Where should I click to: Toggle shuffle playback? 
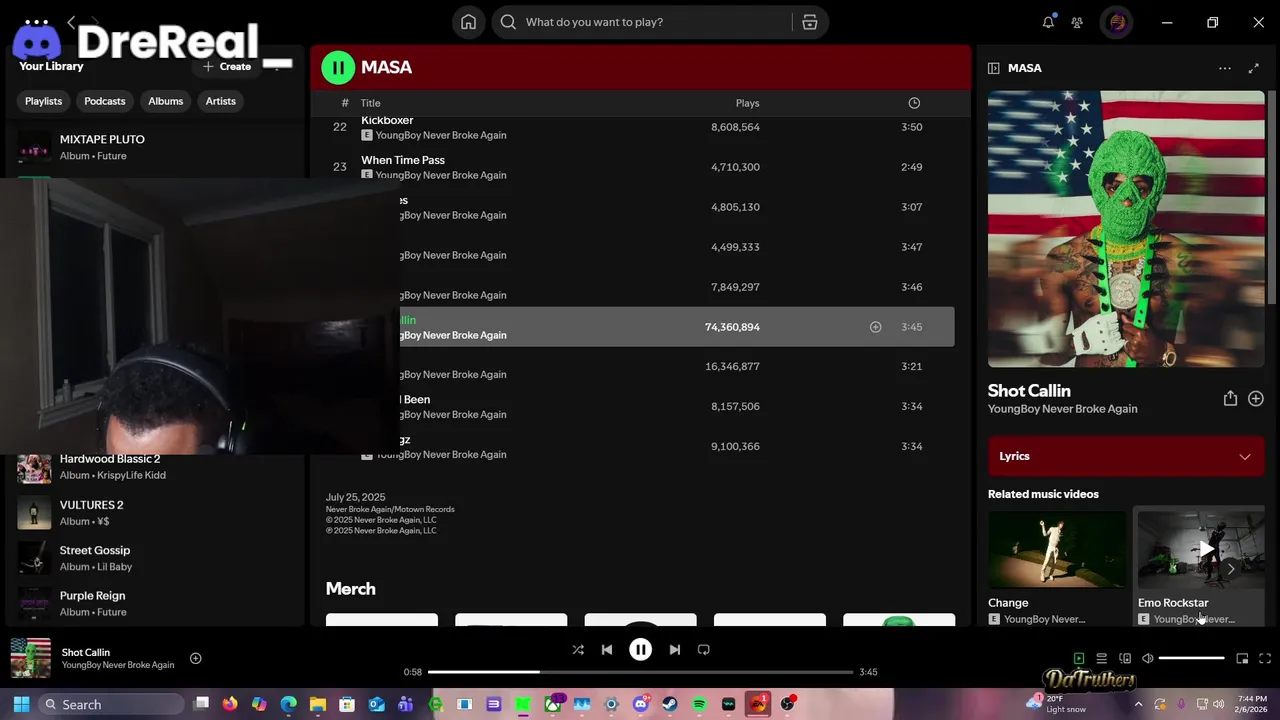(578, 650)
